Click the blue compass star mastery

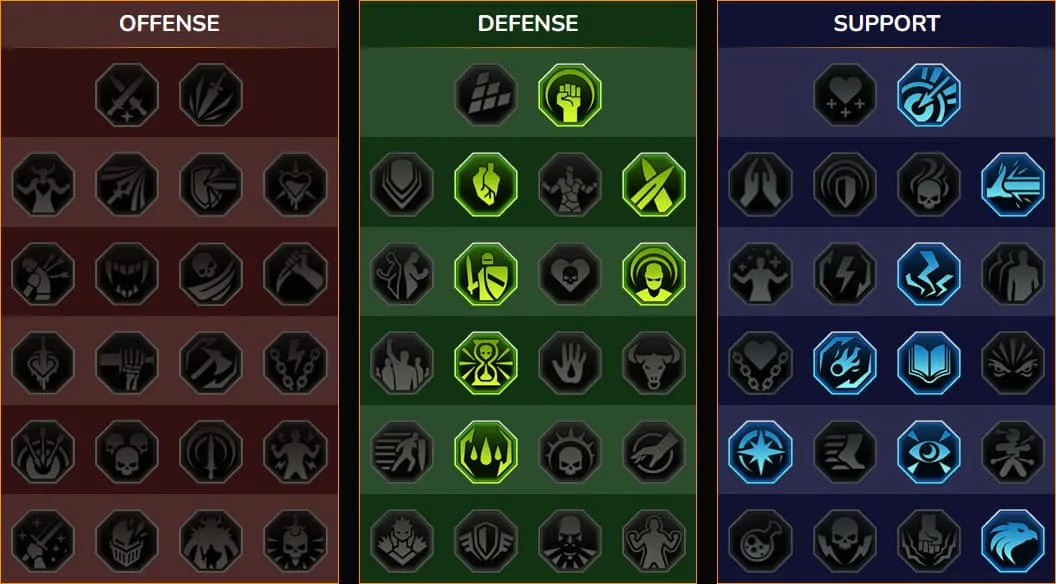760,452
